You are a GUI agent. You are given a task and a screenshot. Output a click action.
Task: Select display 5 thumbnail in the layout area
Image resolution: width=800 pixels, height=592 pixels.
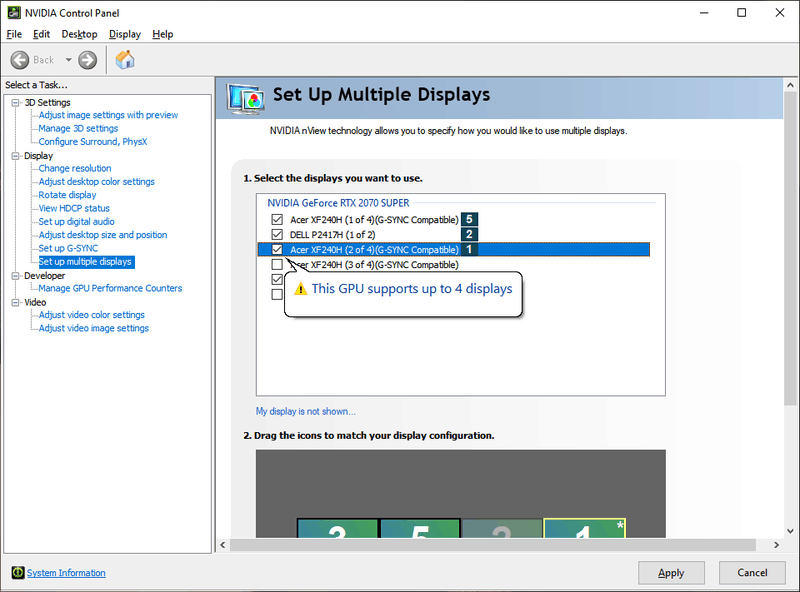tap(420, 528)
